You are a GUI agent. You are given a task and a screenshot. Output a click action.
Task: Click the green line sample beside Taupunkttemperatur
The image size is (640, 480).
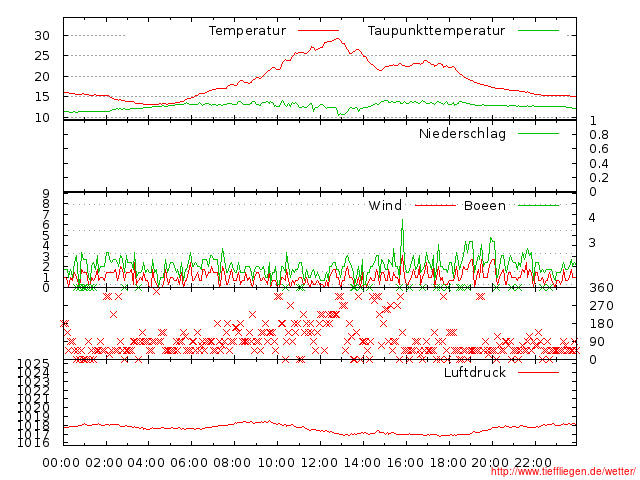(x=538, y=31)
